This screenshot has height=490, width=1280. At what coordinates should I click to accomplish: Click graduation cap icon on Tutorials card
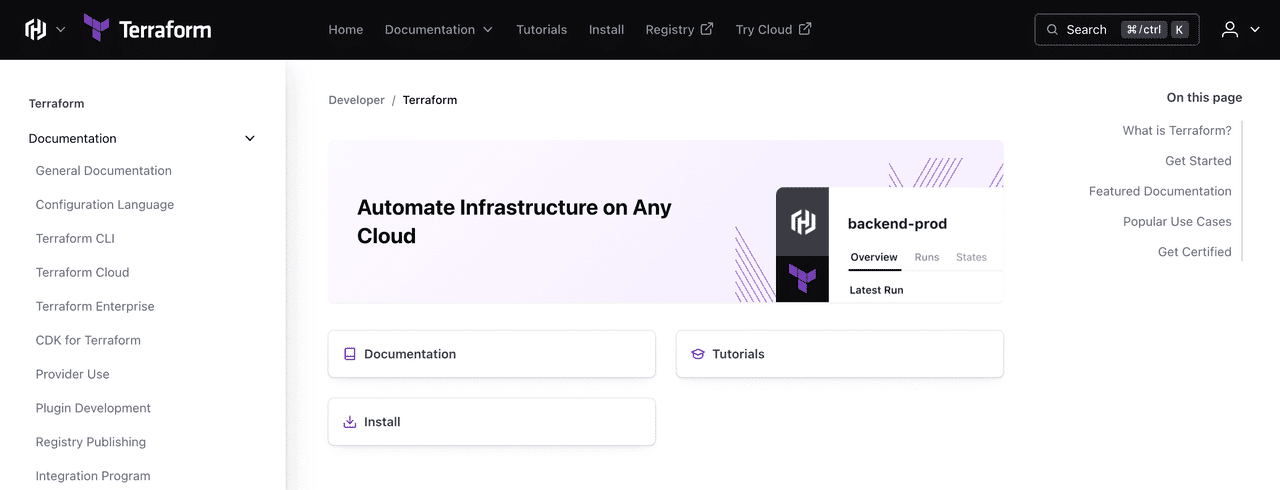698,354
